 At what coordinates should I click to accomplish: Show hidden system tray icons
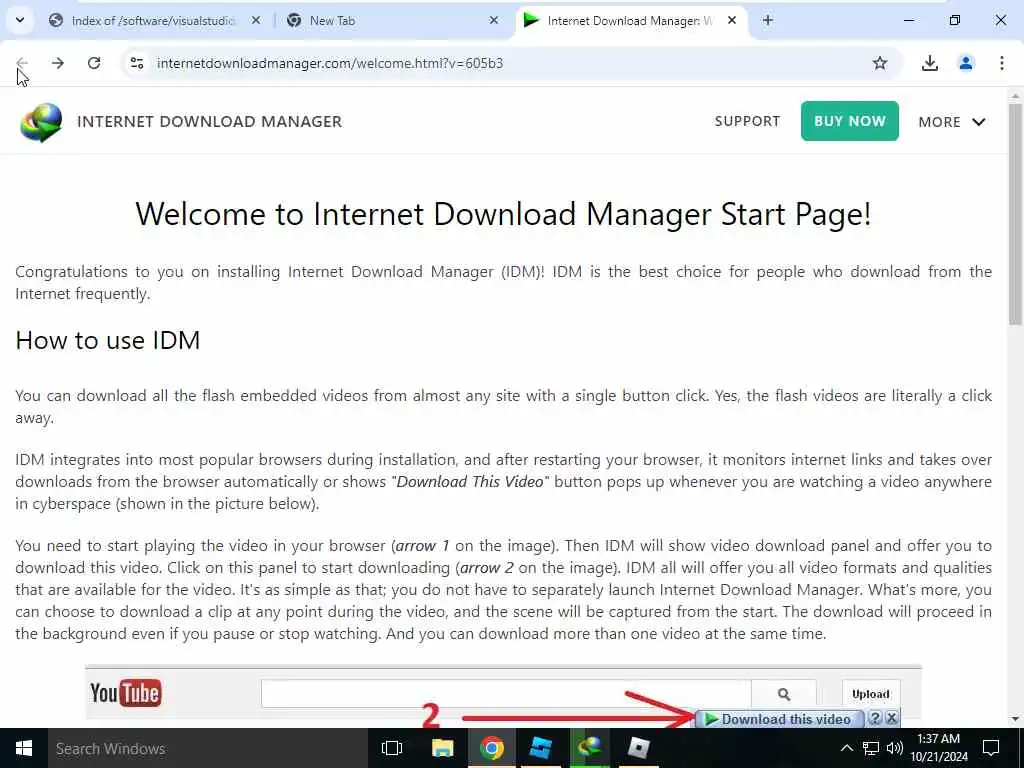point(846,748)
